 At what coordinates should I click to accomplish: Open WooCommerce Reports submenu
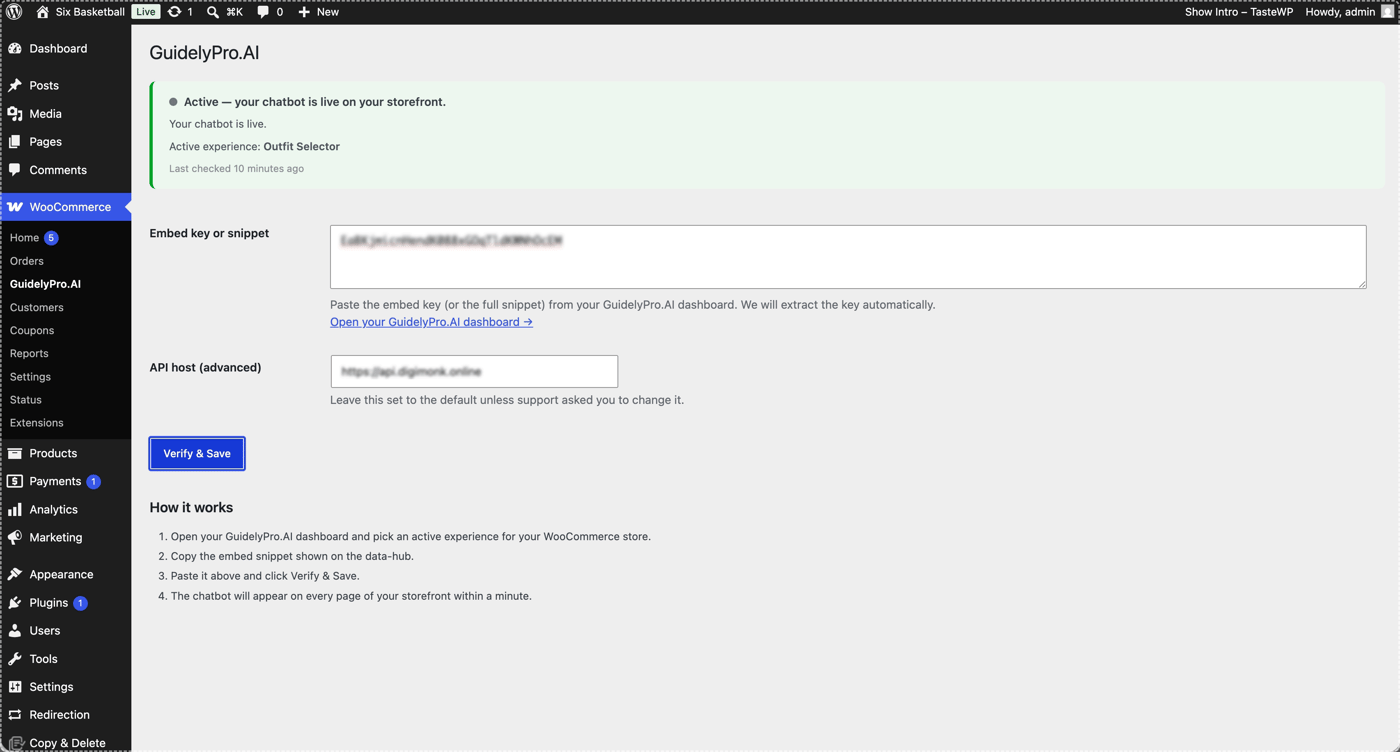[29, 353]
